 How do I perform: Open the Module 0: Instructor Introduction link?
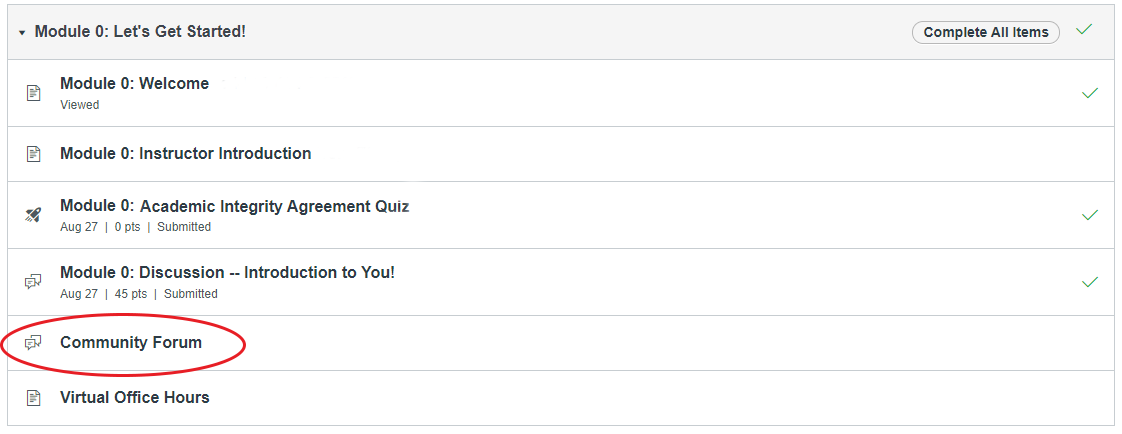(x=185, y=154)
